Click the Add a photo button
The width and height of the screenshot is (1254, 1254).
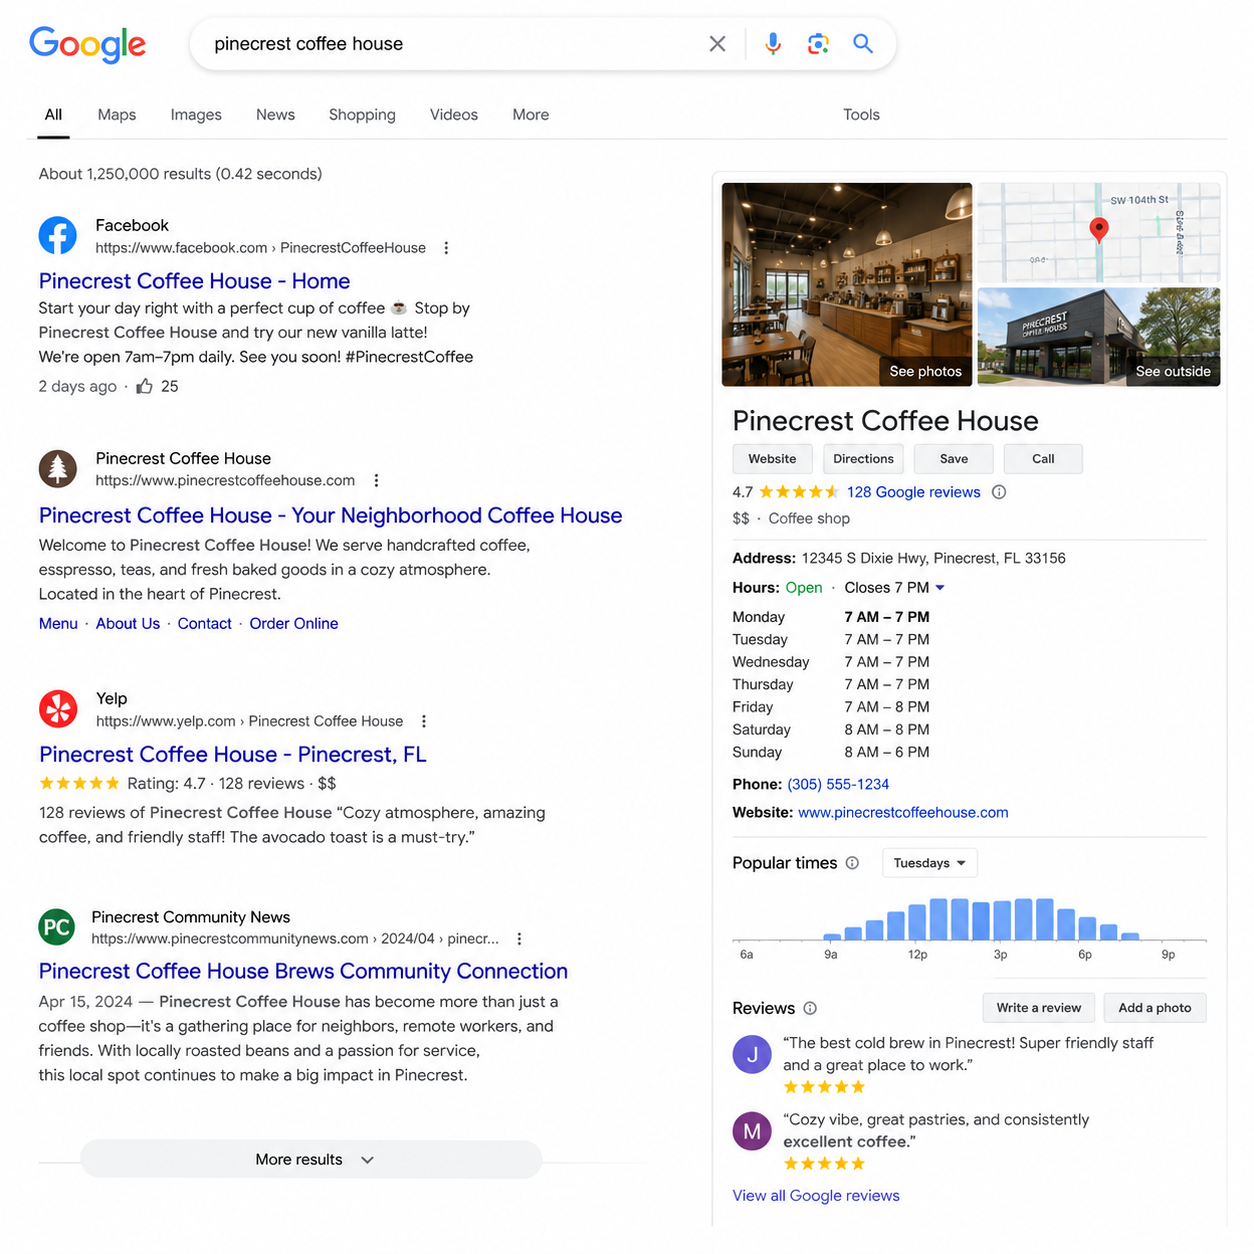pos(1155,1008)
